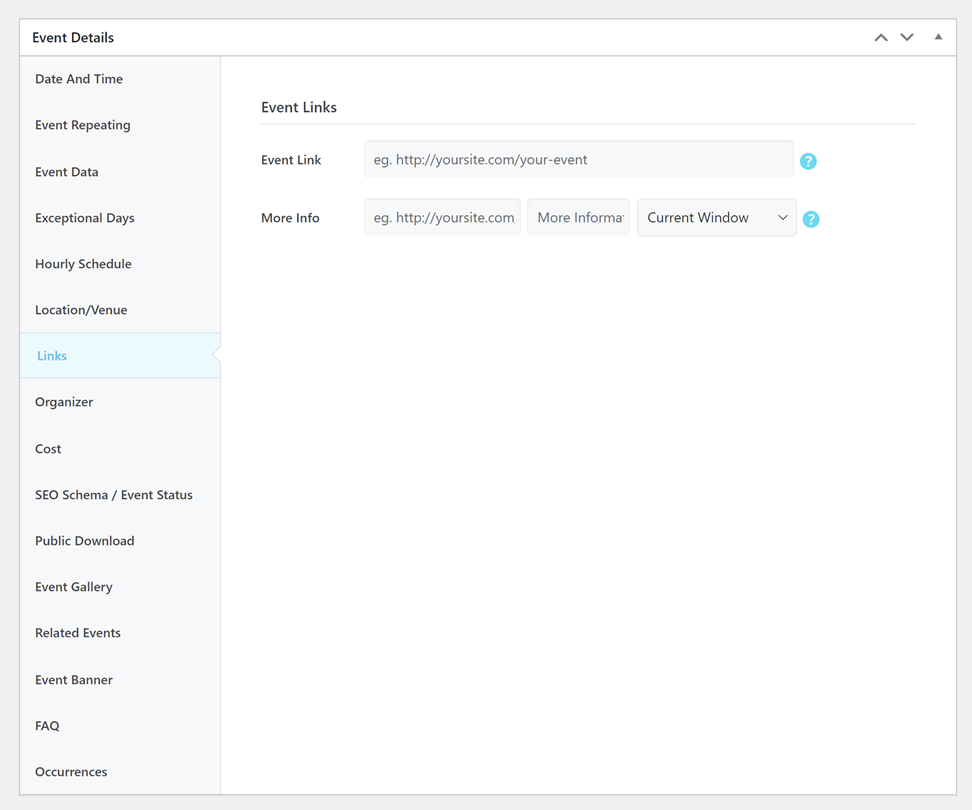This screenshot has height=810, width=972.
Task: Collapse the Event Details panel
Action: (x=938, y=38)
